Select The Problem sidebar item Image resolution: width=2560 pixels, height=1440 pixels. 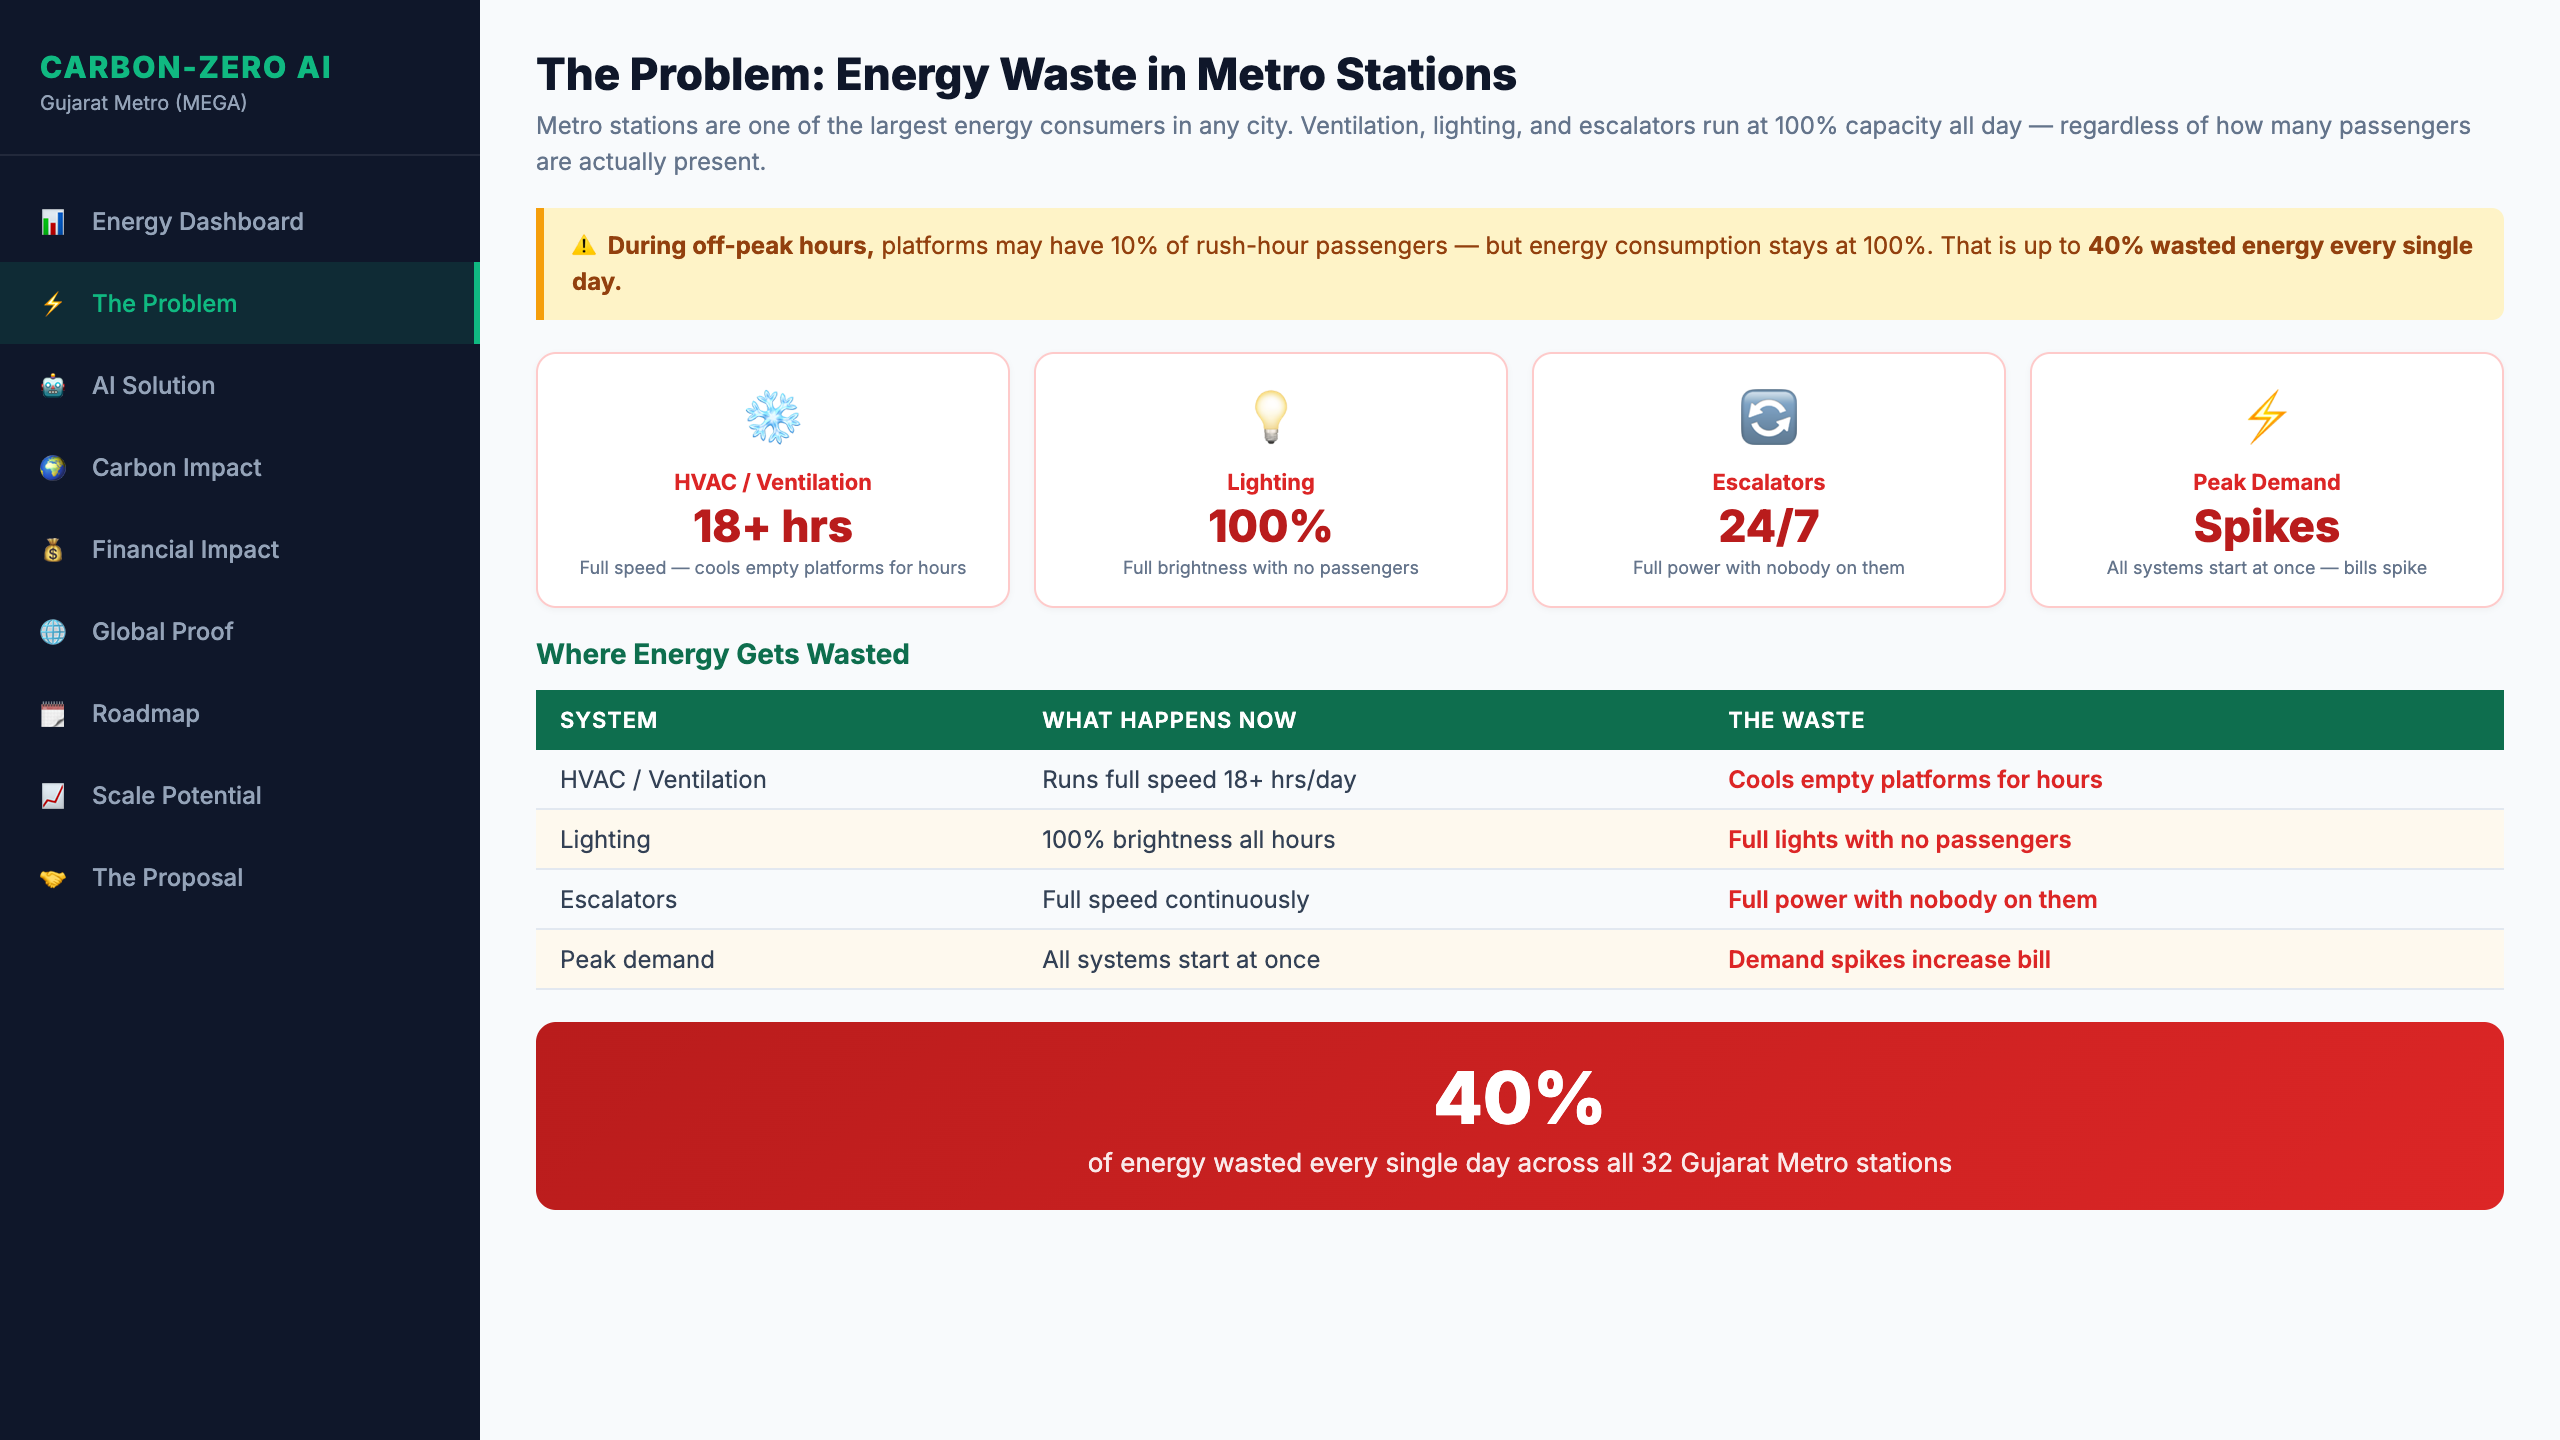pos(164,304)
